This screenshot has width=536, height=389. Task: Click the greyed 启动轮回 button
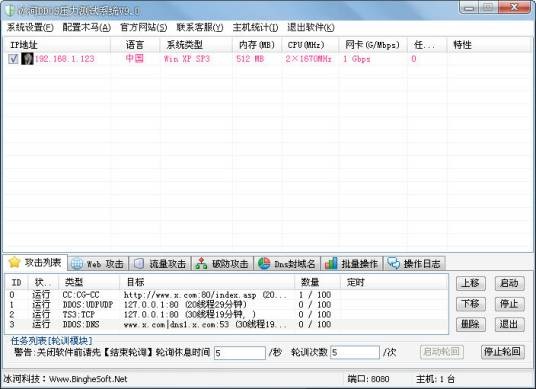click(441, 352)
